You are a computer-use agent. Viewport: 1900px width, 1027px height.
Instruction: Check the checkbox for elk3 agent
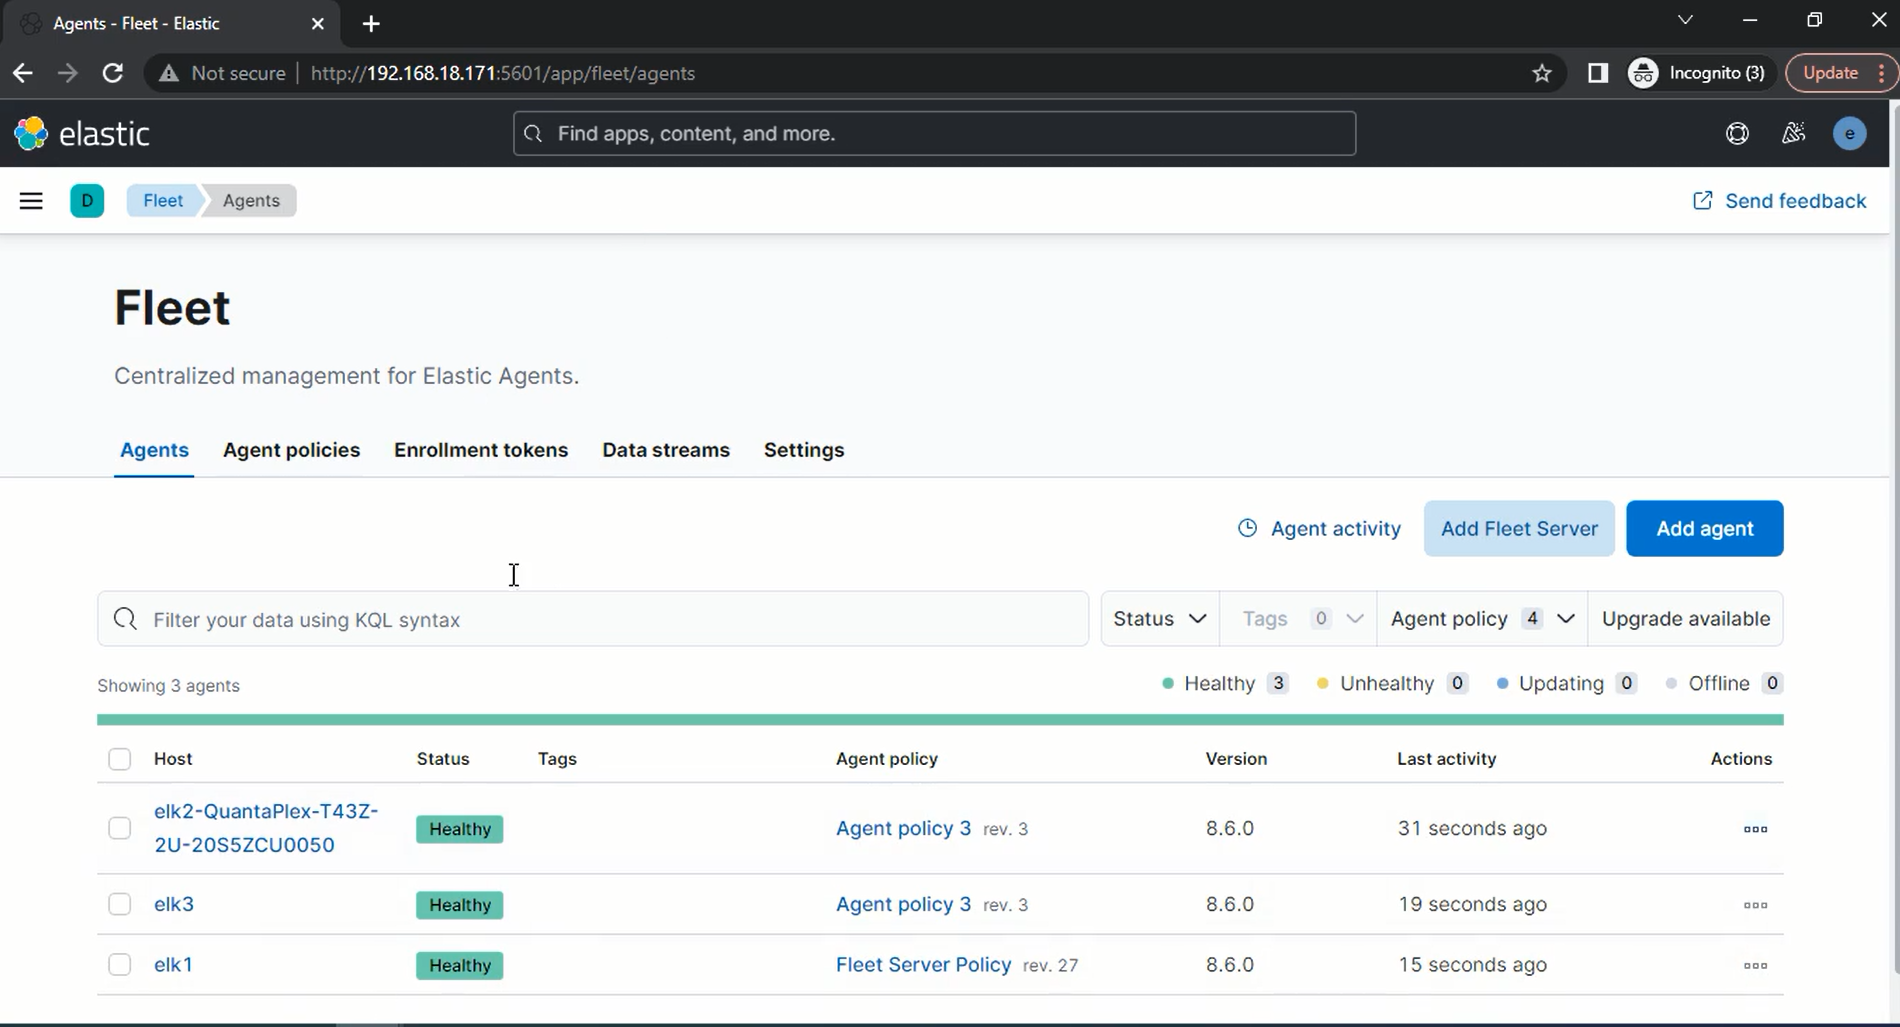[119, 903]
